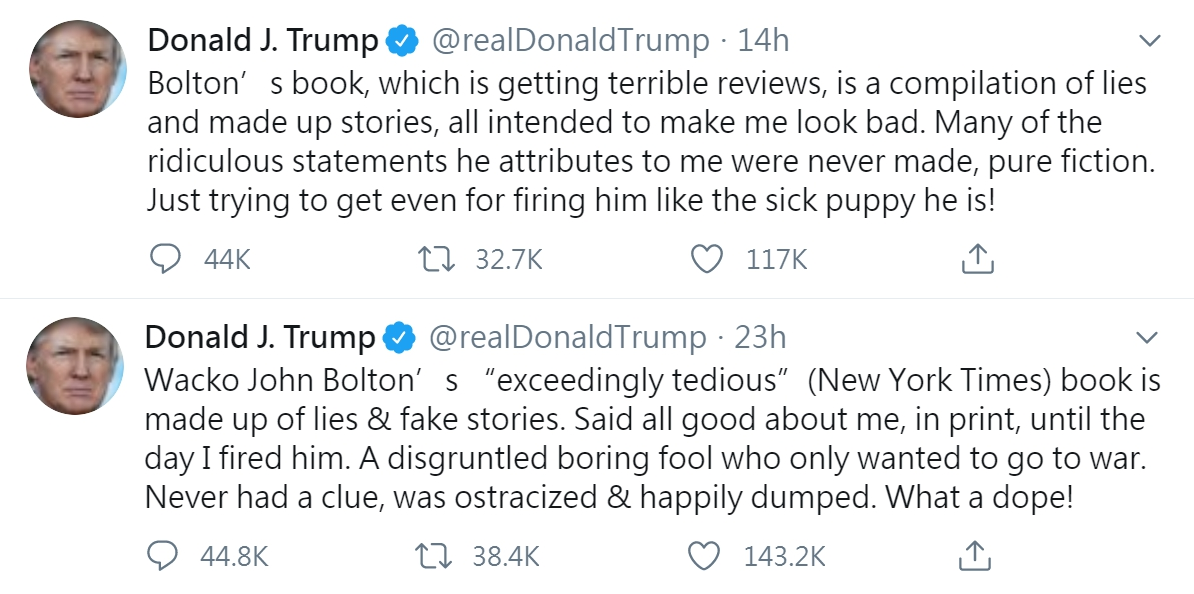The width and height of the screenshot is (1194, 594).
Task: Reply to the 14h Bolton book tweet
Action: click(164, 260)
